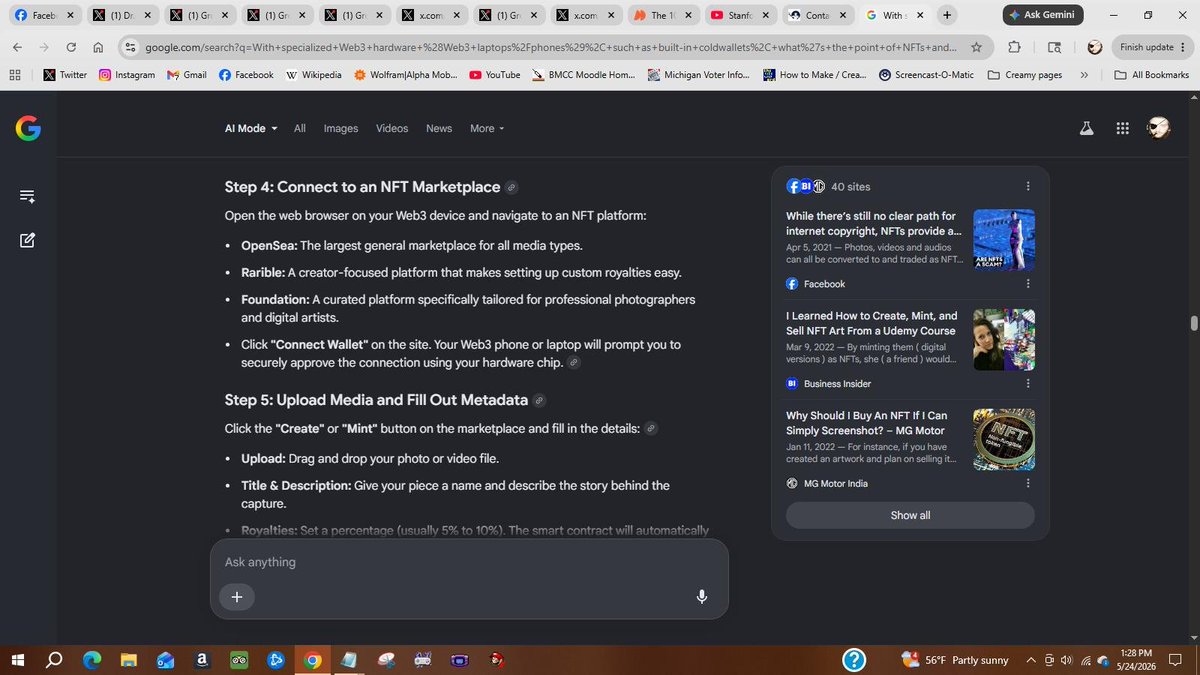
Task: Open the Google account profile picture
Action: click(1158, 128)
